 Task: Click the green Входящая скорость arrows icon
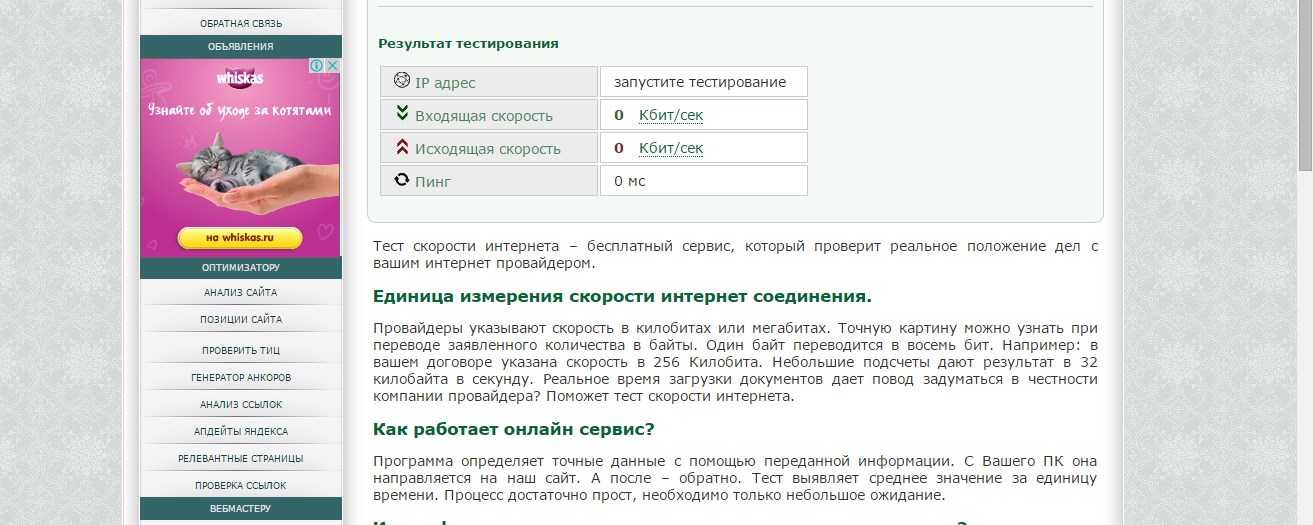click(x=402, y=113)
